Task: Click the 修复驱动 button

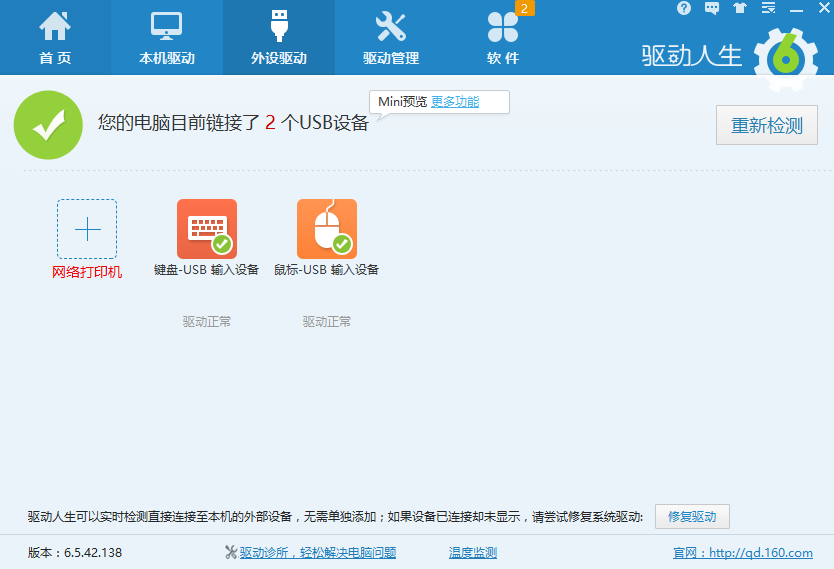Action: [692, 517]
